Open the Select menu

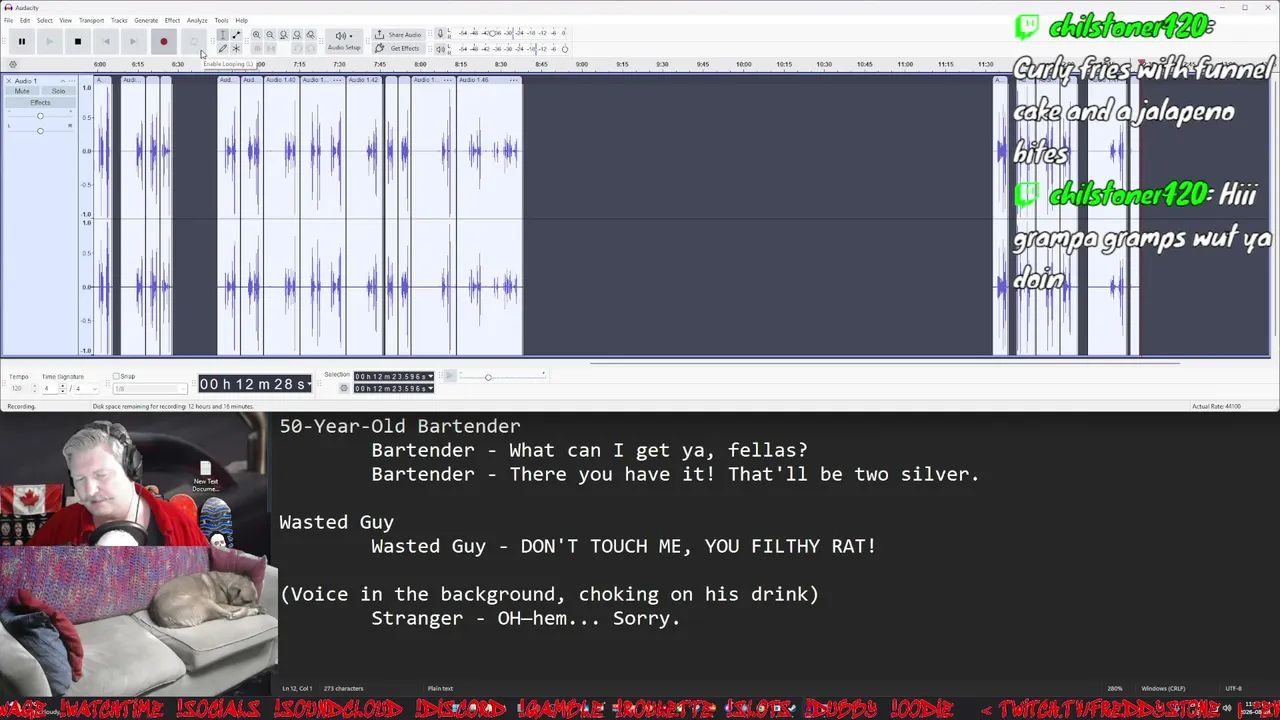45,20
